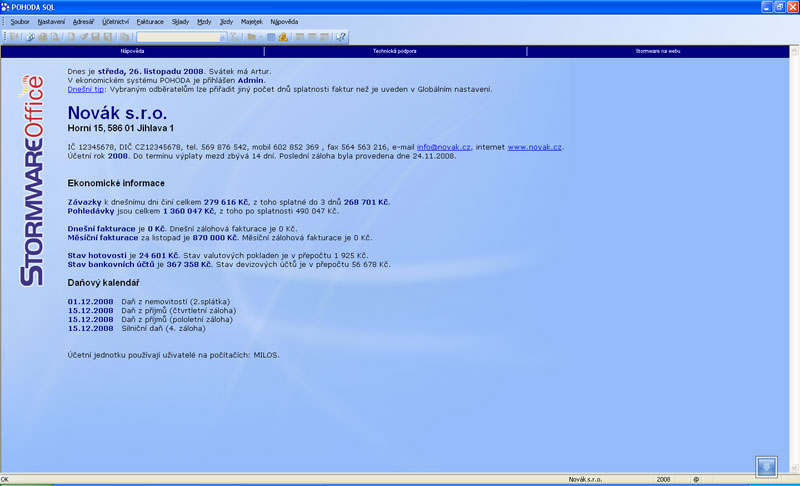
Task: Open the Účetnictví menu
Action: point(115,22)
